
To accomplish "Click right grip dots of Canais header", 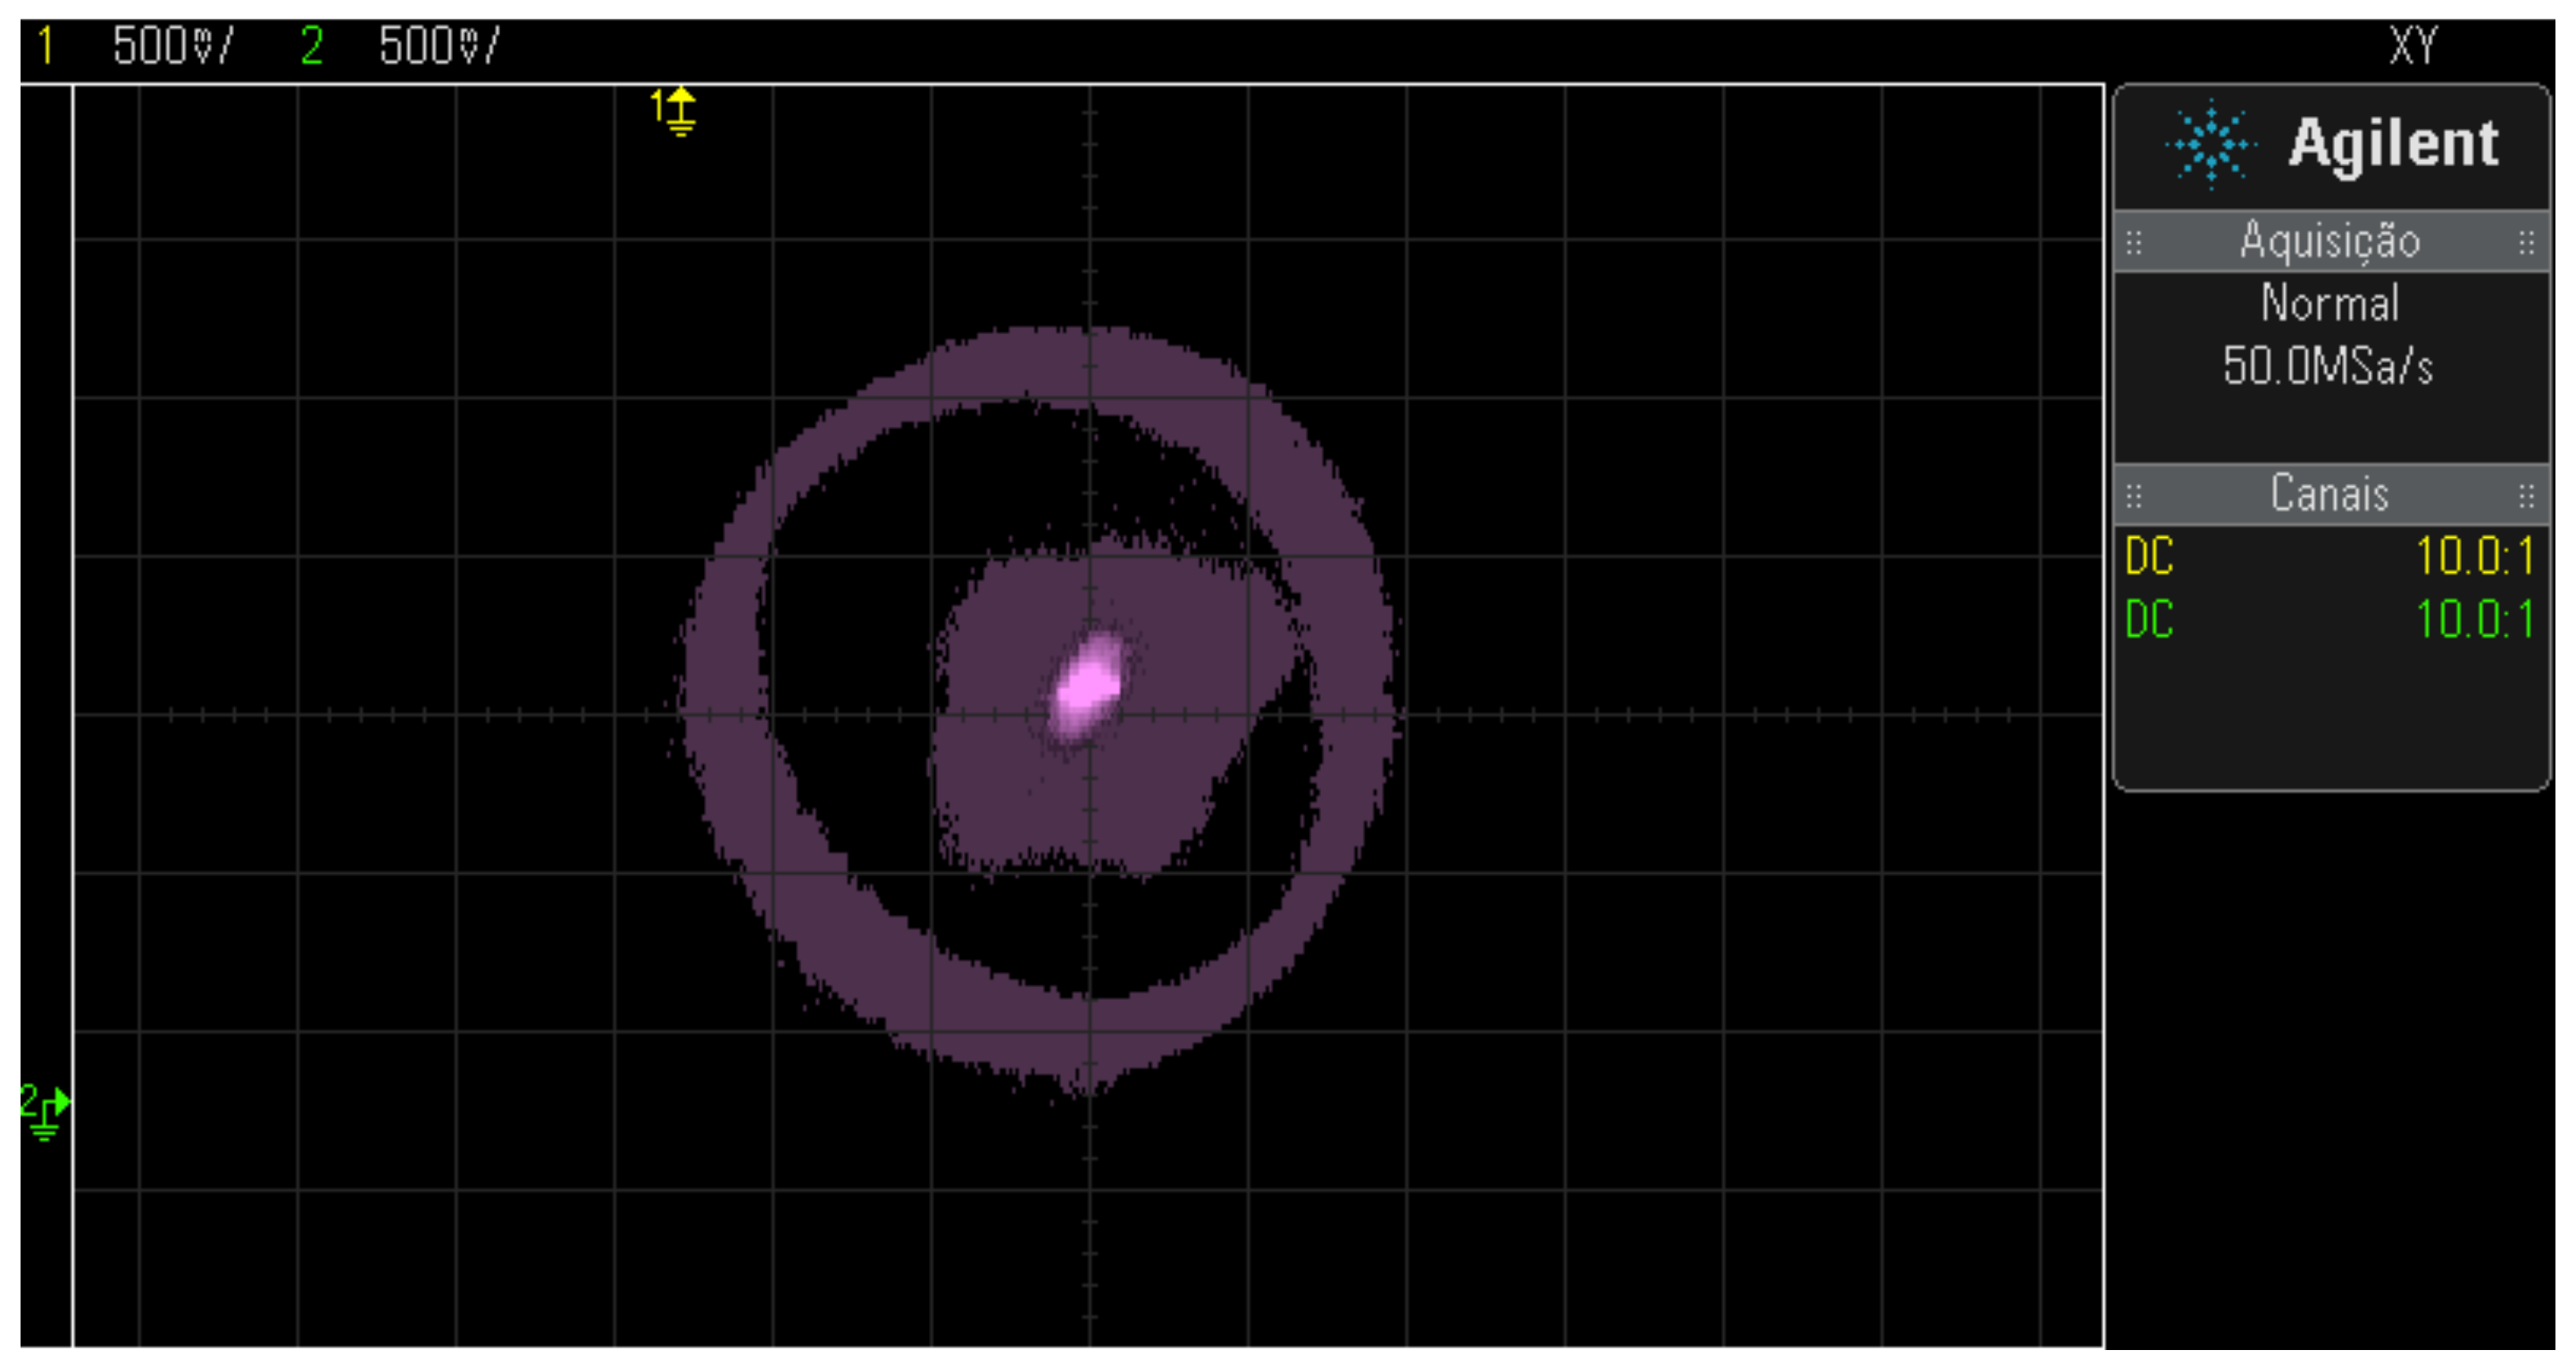I will click(2526, 495).
